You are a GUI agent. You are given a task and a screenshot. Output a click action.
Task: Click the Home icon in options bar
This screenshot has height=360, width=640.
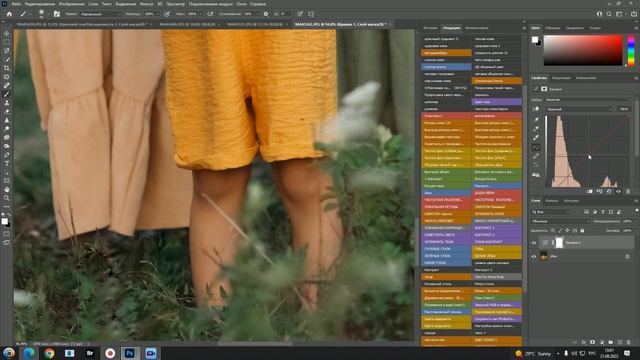(9, 14)
